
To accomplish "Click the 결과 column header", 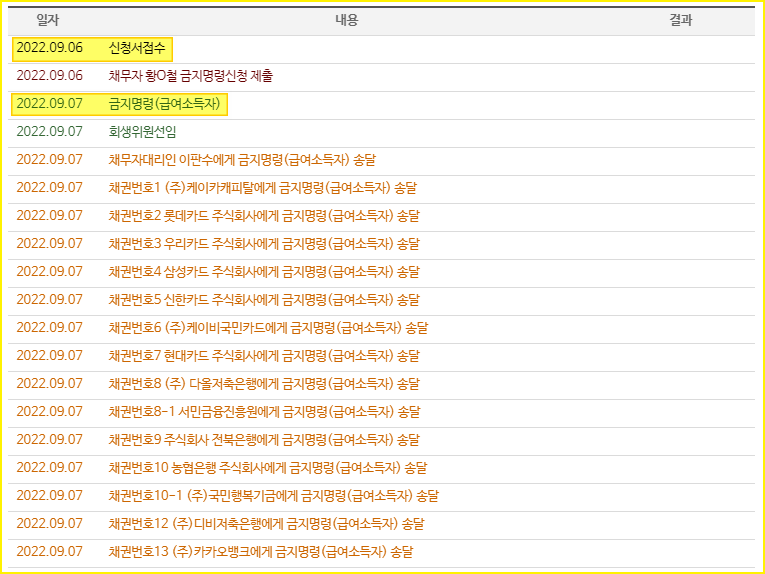I will 681,20.
